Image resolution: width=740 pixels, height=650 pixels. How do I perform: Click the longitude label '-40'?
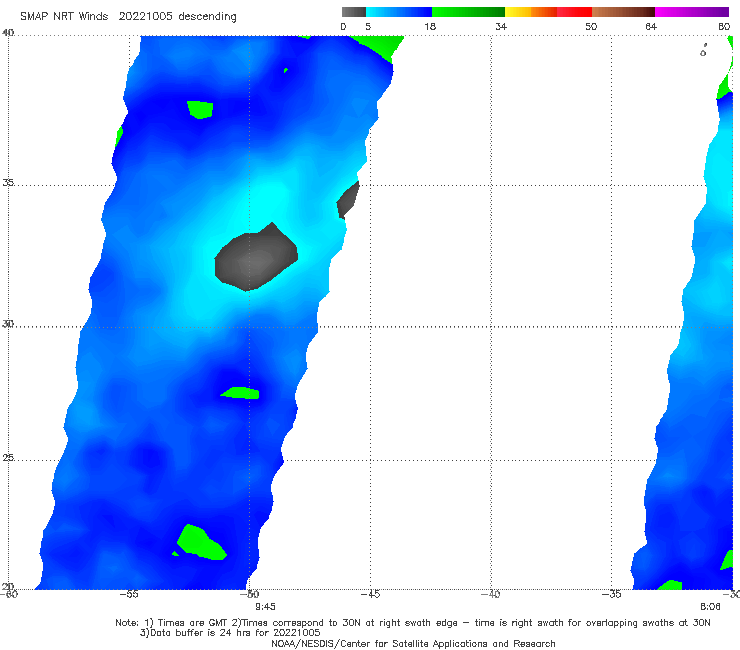[491, 594]
